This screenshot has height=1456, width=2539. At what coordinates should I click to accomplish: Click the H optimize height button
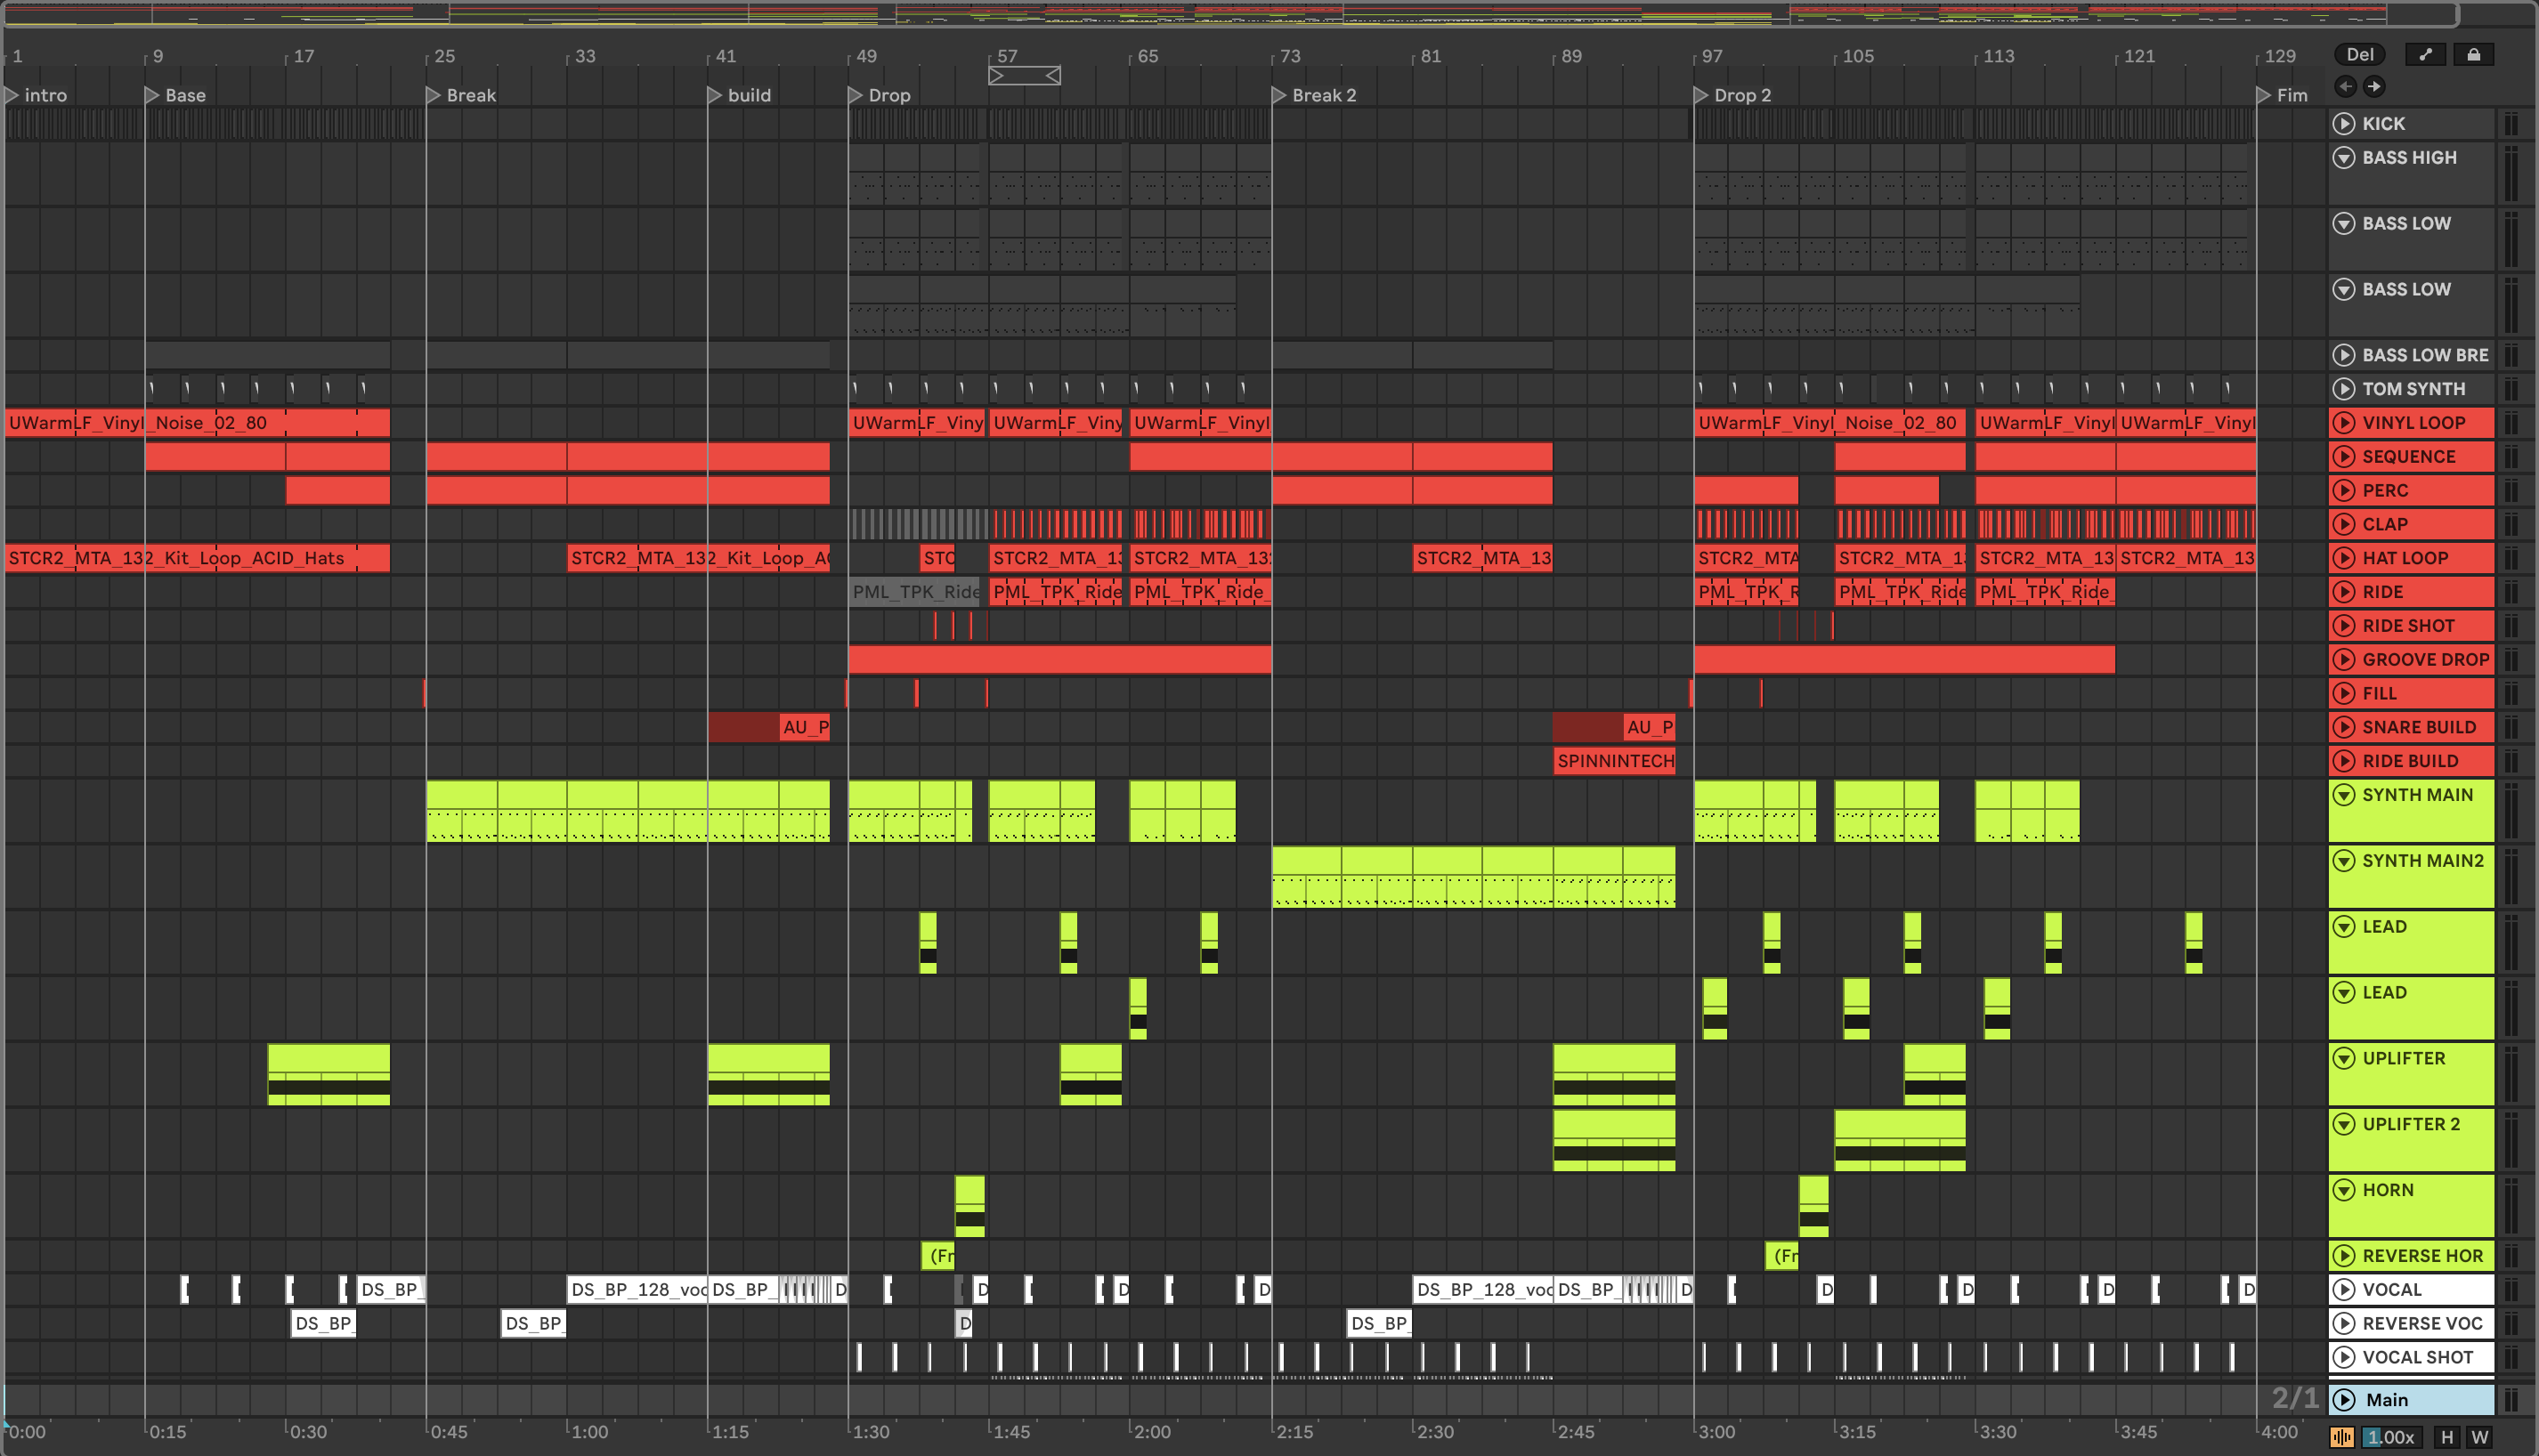[x=2446, y=1437]
